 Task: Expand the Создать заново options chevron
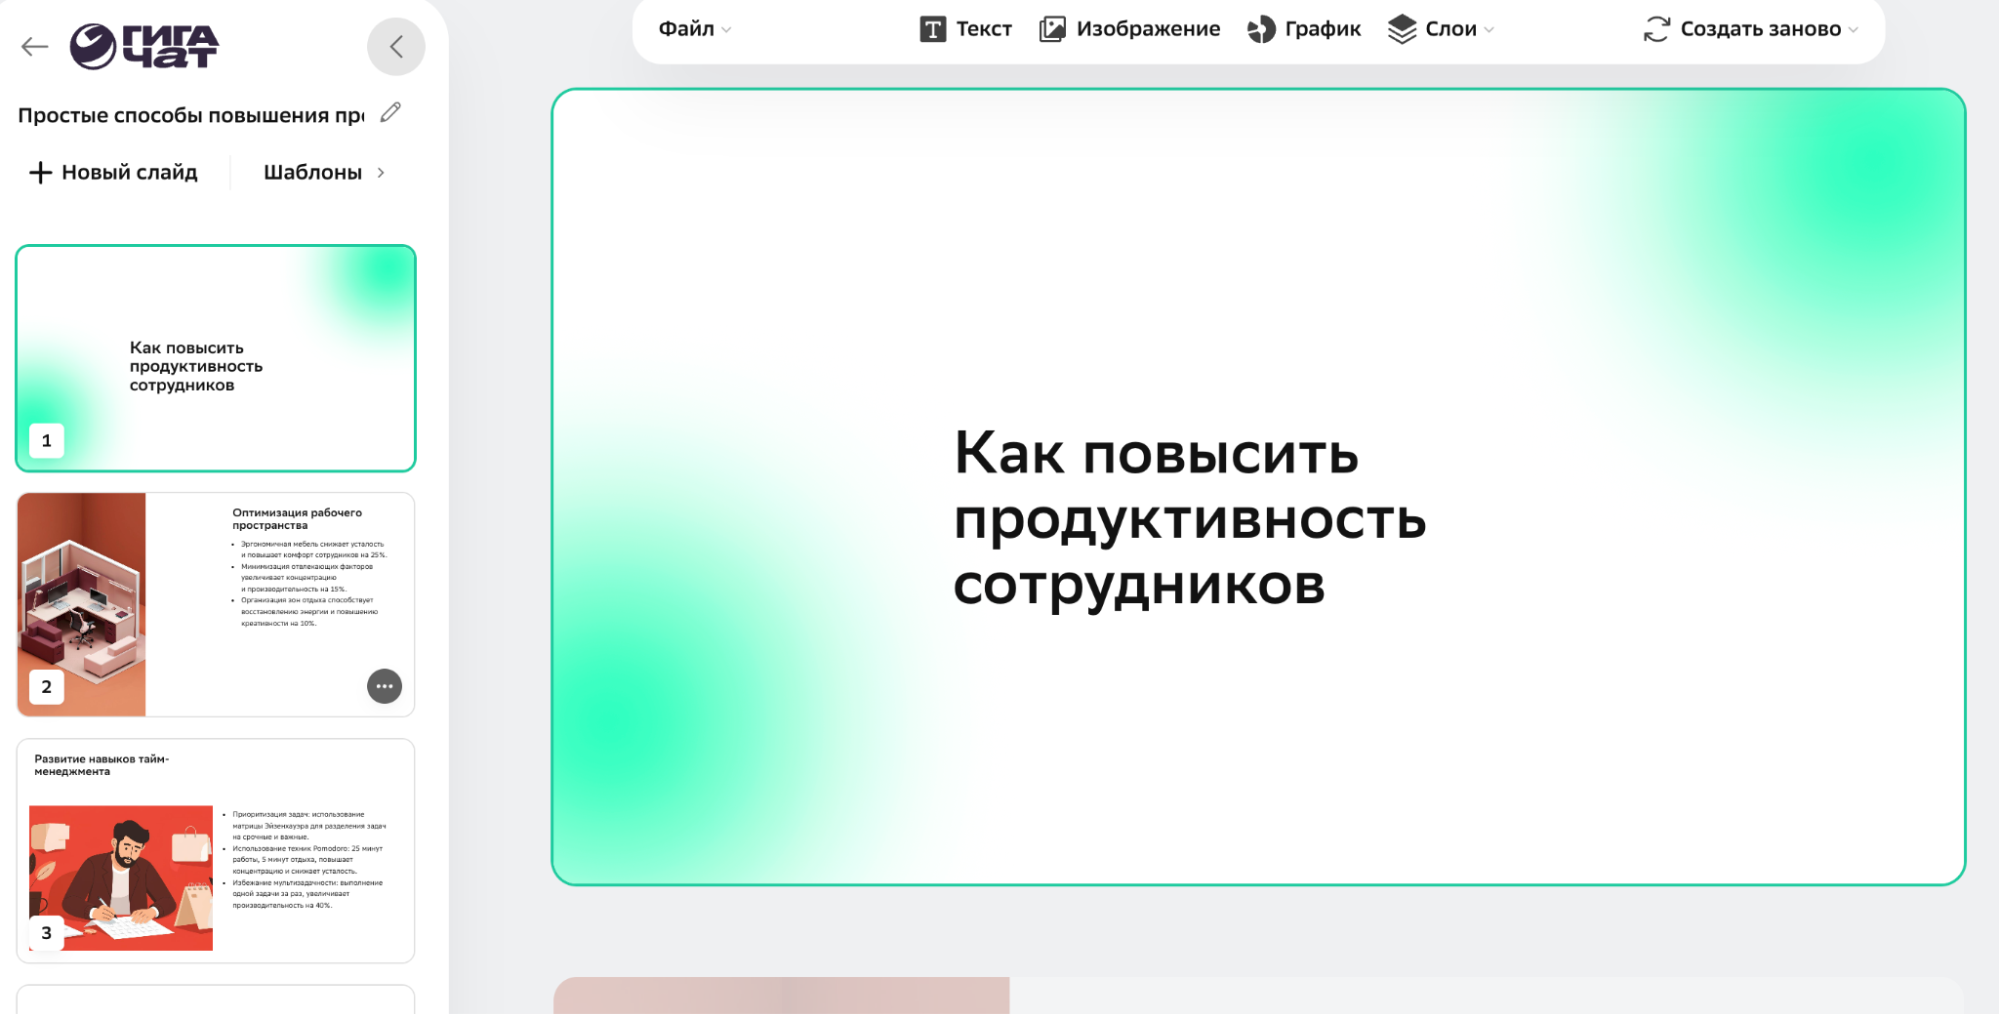[1855, 29]
